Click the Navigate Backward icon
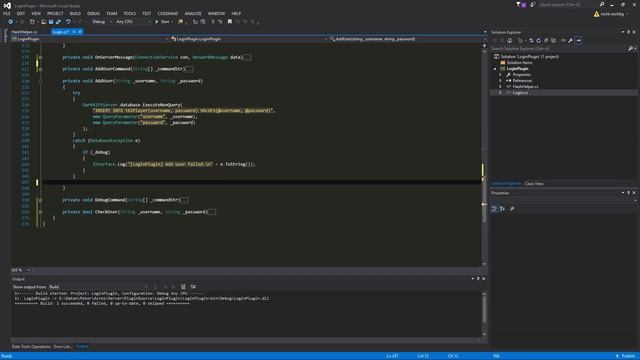 pos(11,22)
